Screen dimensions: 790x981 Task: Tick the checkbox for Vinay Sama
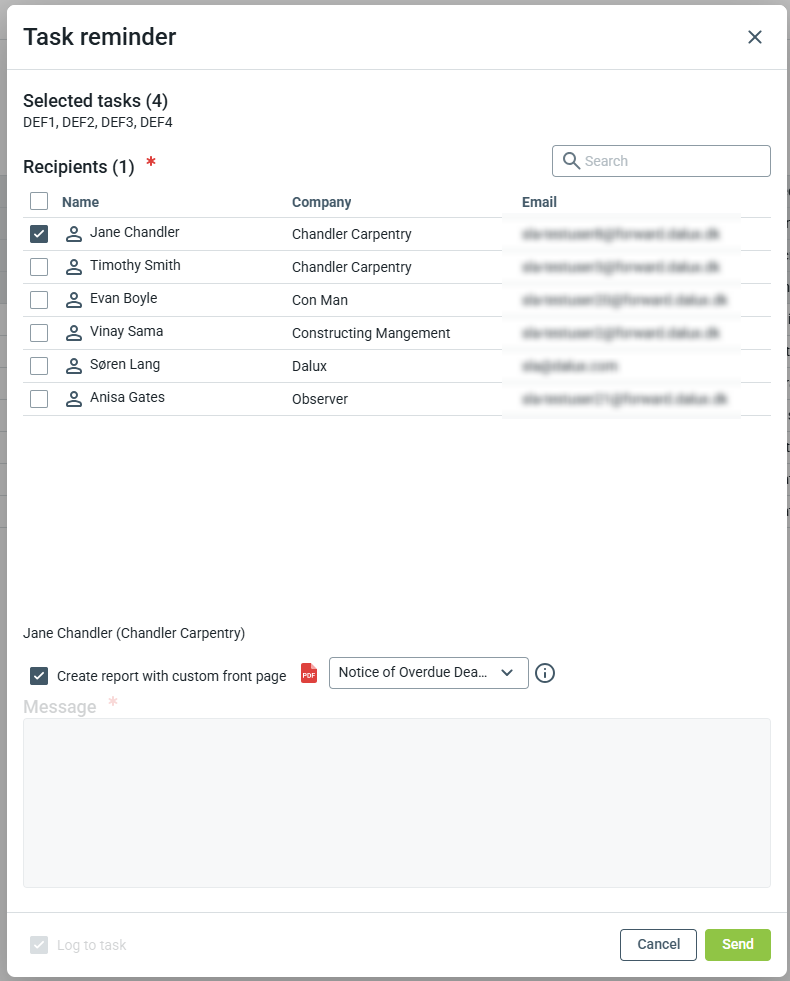point(39,333)
